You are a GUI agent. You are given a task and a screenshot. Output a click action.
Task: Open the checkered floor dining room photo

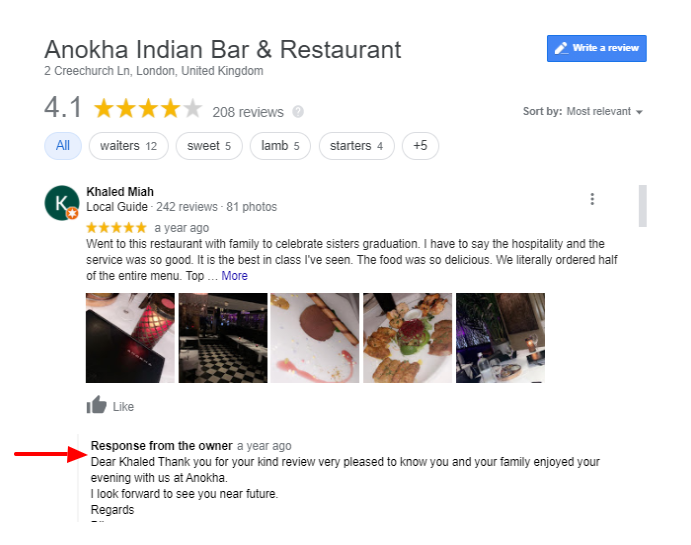(x=223, y=338)
